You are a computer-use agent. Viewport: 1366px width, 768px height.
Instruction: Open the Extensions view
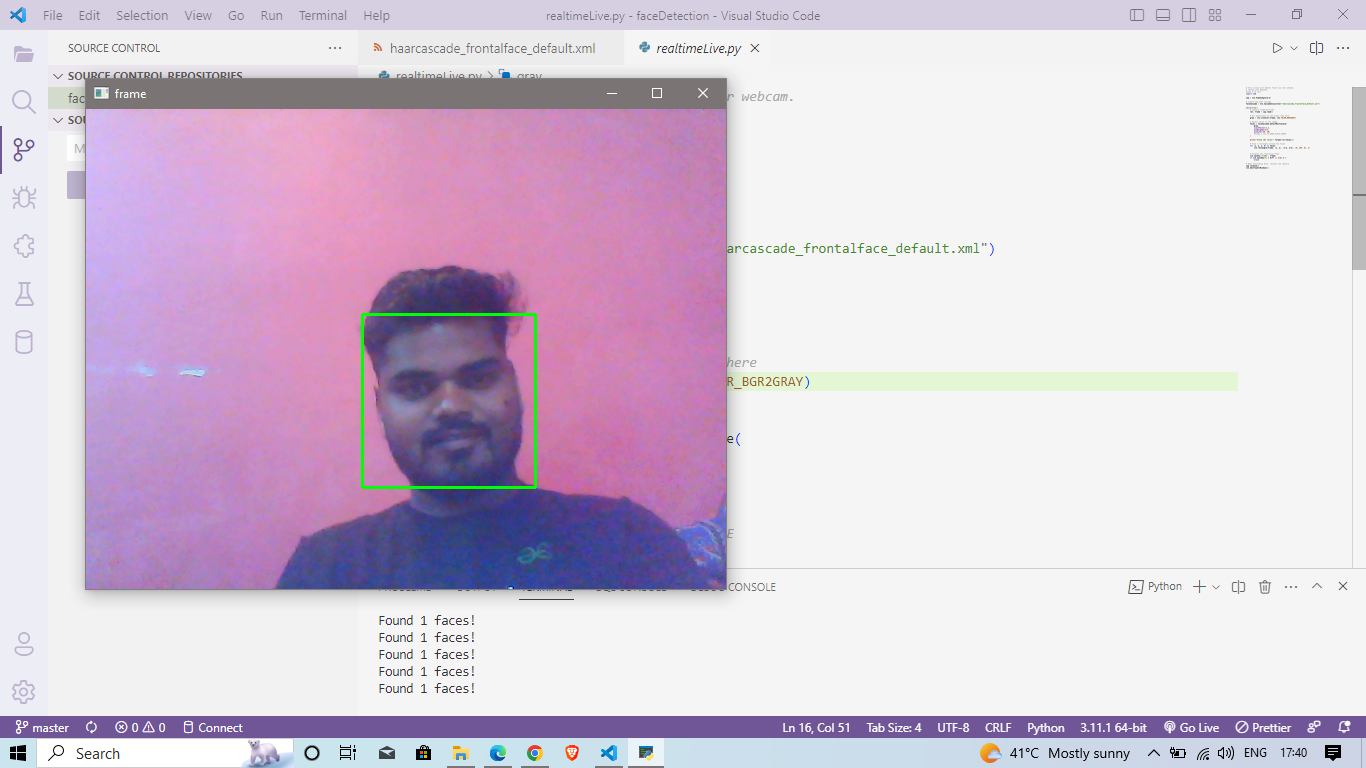24,246
